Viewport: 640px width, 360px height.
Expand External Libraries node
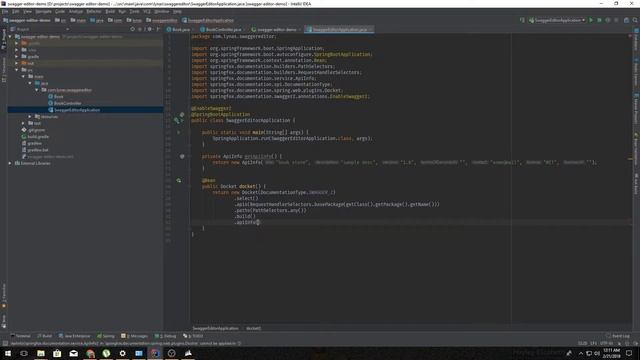[10, 163]
